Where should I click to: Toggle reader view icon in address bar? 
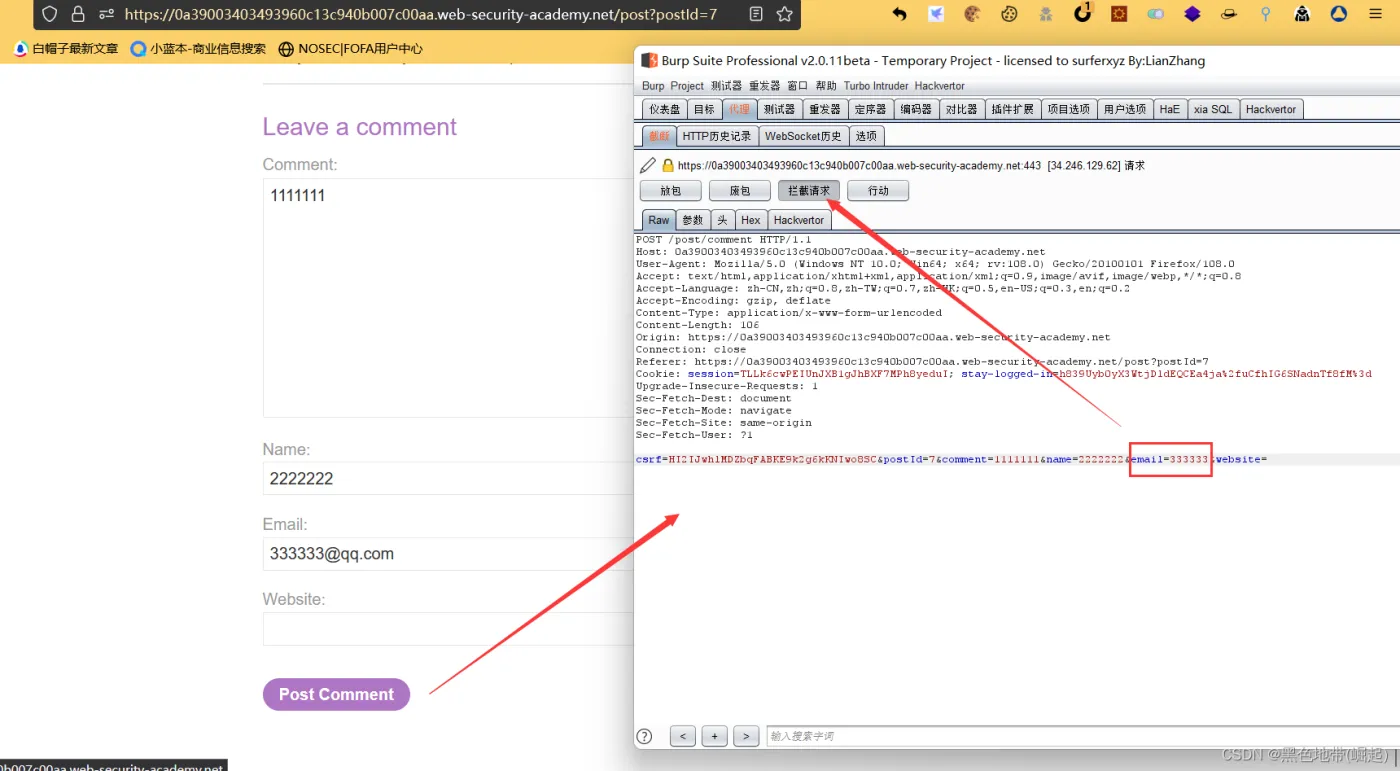756,14
